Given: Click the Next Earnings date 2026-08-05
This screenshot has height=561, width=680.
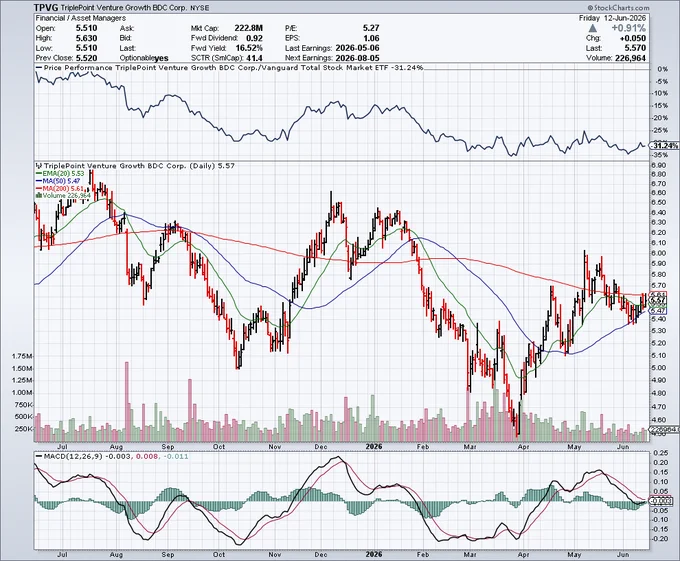Looking at the screenshot, I should click(x=357, y=58).
